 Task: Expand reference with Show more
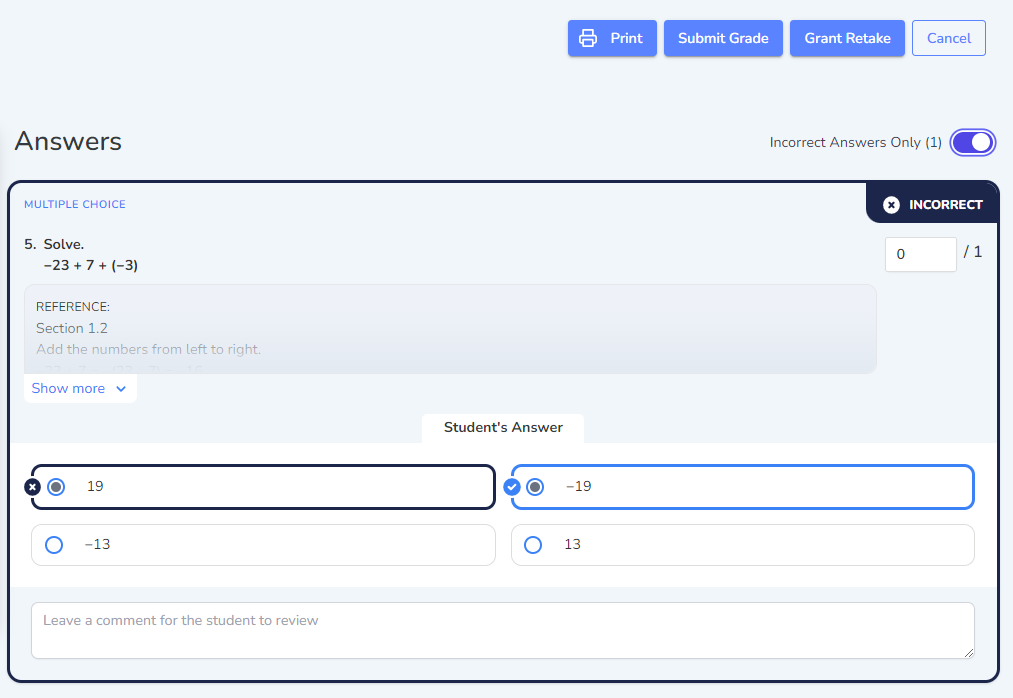coord(80,388)
